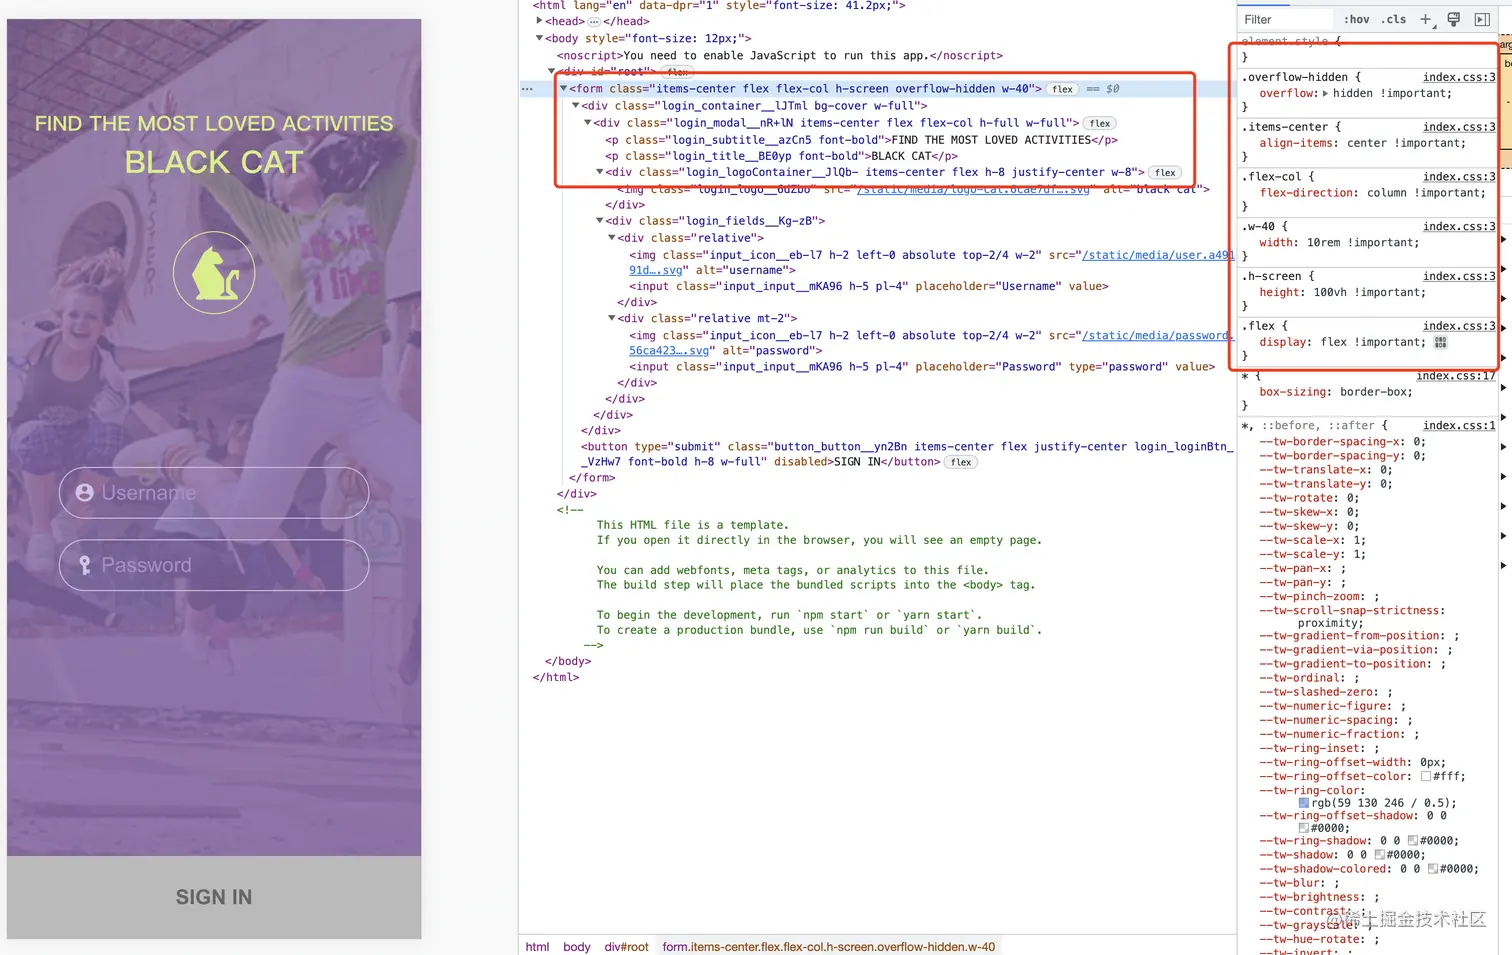Collapse the login_fields div node

[600, 221]
